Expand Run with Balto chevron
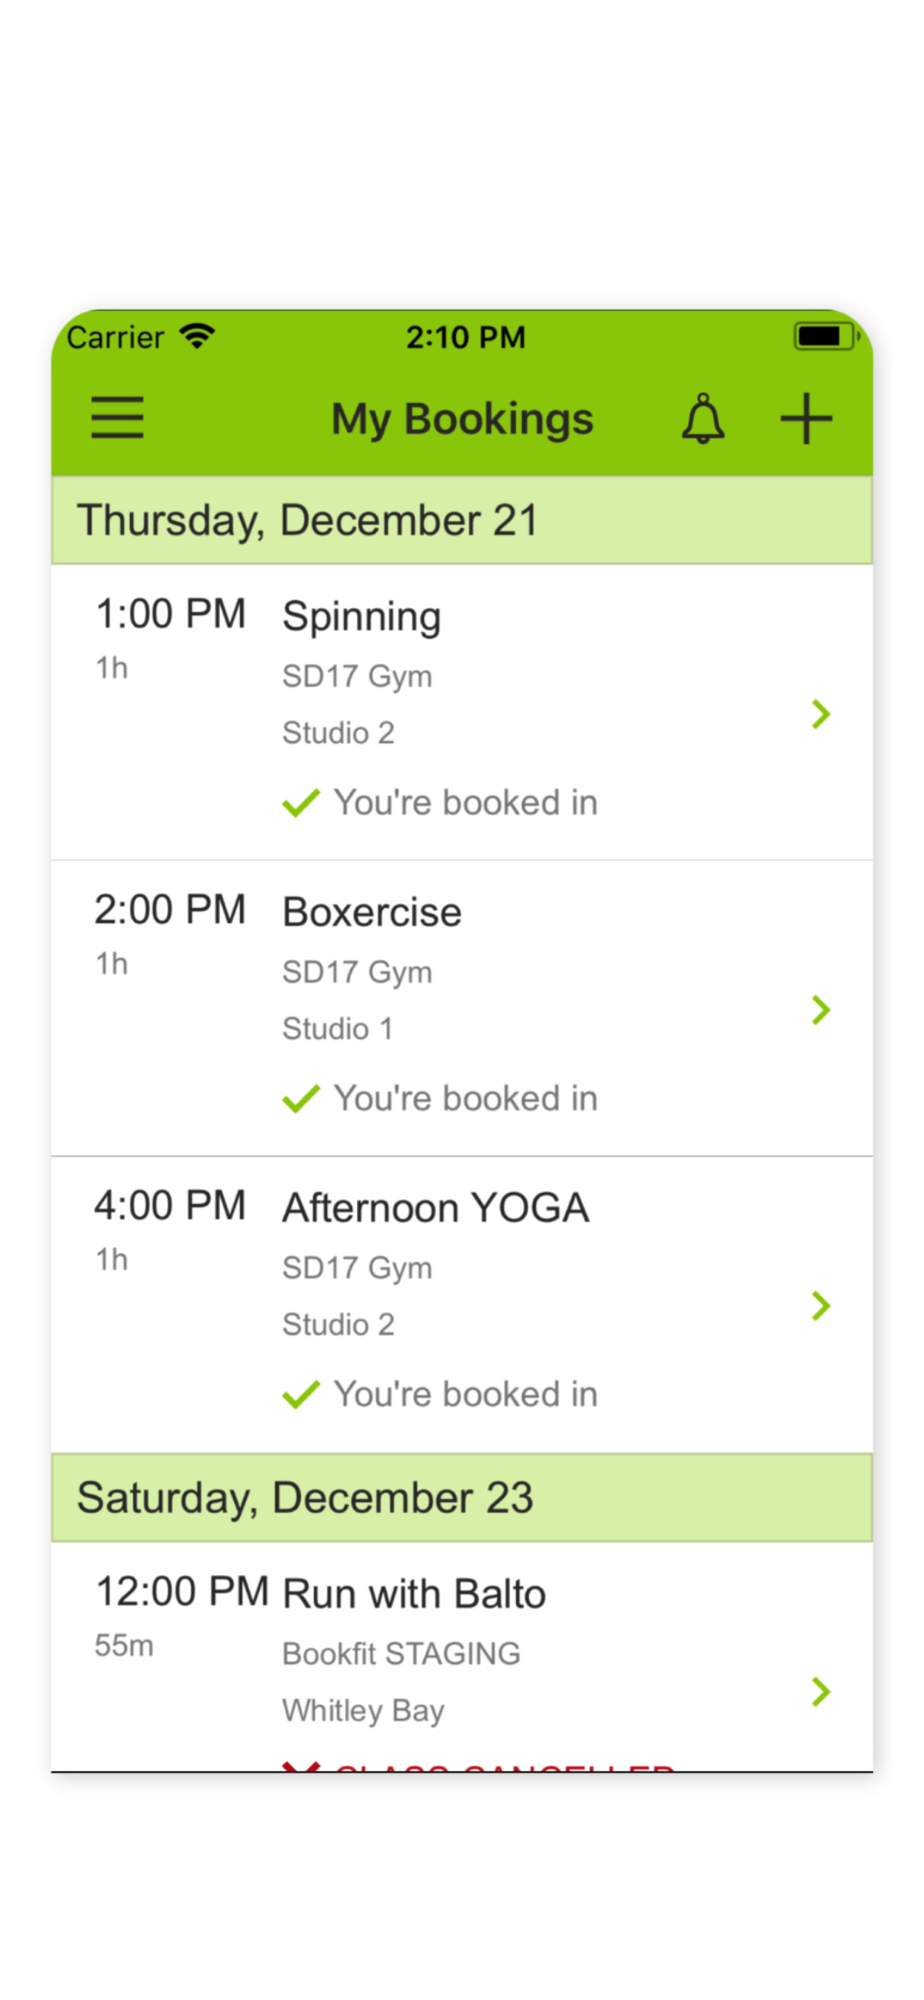Screen dimensions: 924x2000 click(821, 1692)
